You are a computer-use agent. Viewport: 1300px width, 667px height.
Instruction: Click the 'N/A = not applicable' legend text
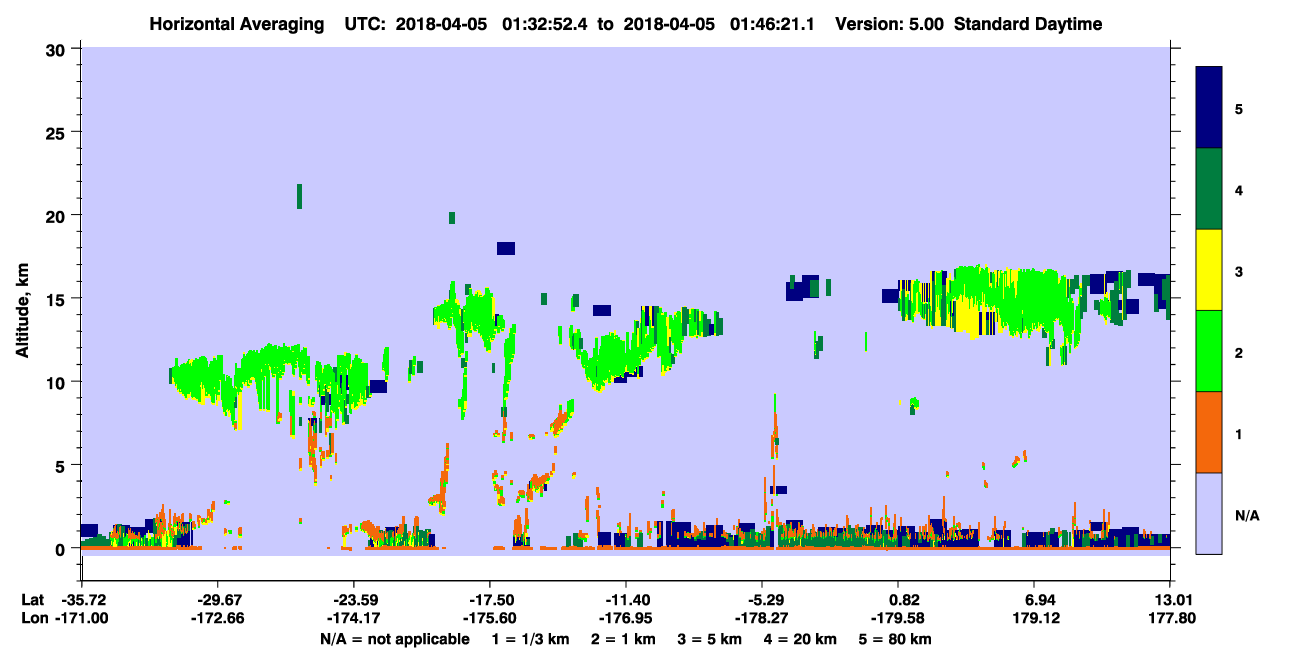395,639
